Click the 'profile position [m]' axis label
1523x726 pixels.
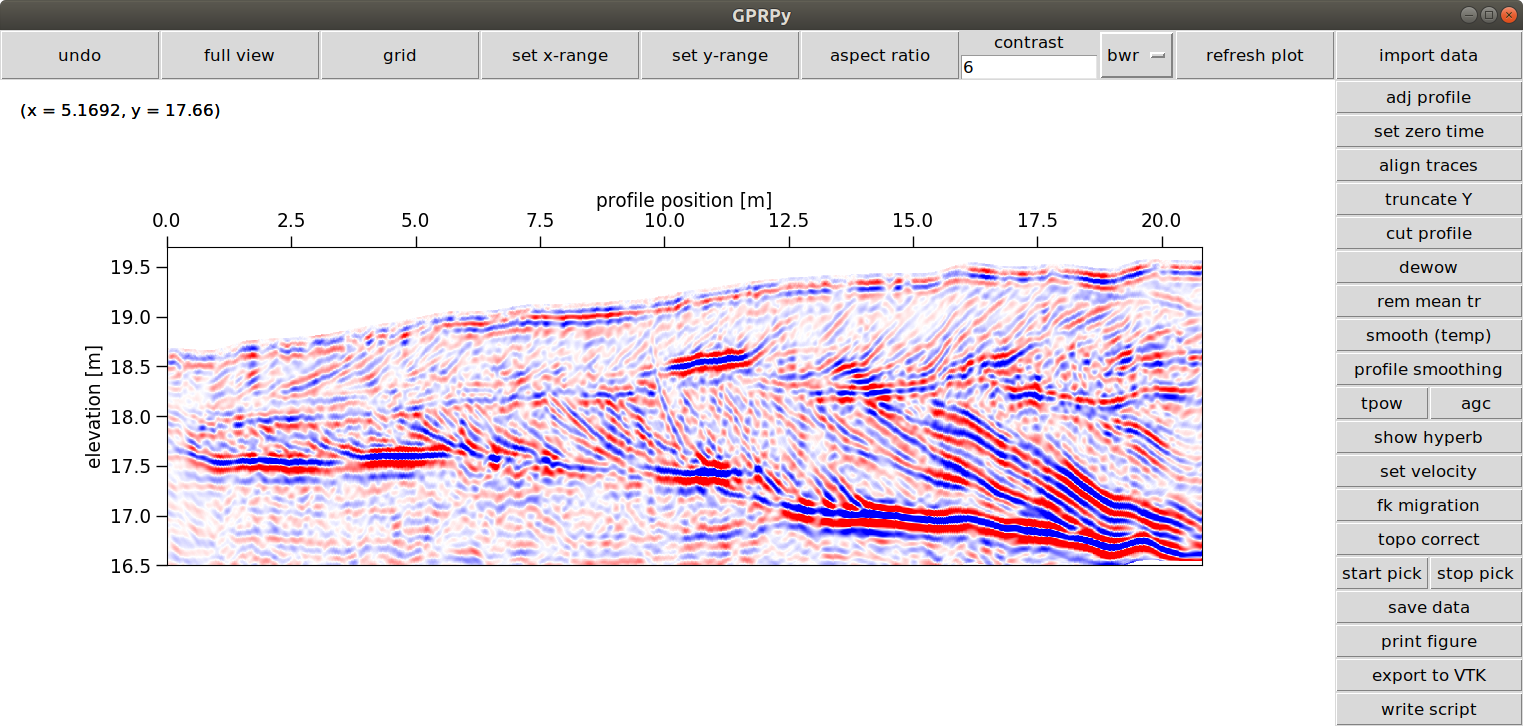684,200
